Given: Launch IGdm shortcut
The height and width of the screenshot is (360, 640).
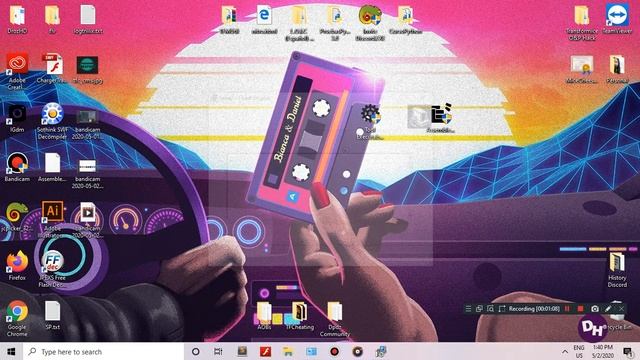Looking at the screenshot, I should point(17,118).
